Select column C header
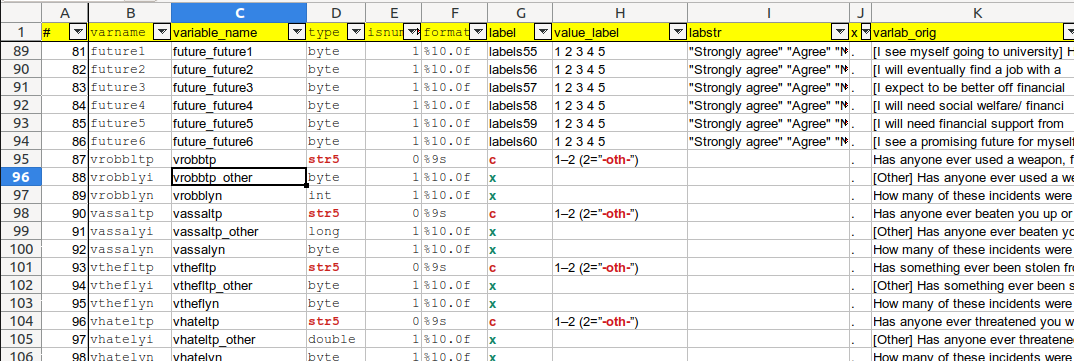This screenshot has height=361, width=1074. tap(238, 12)
